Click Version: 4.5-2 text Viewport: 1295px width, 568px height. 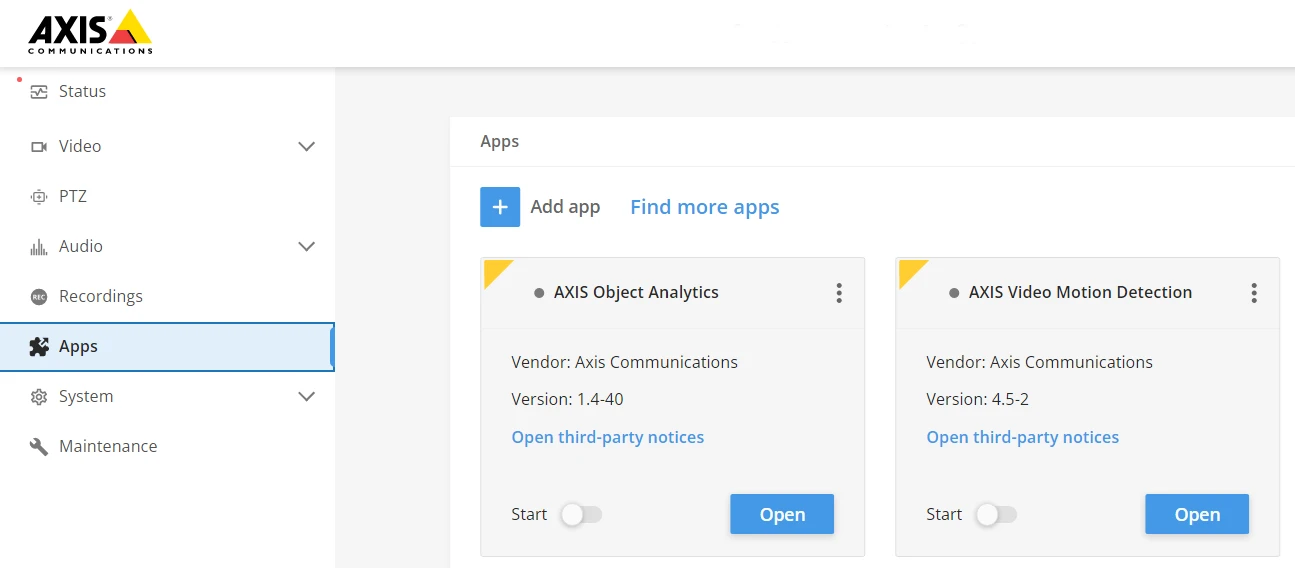pos(978,399)
